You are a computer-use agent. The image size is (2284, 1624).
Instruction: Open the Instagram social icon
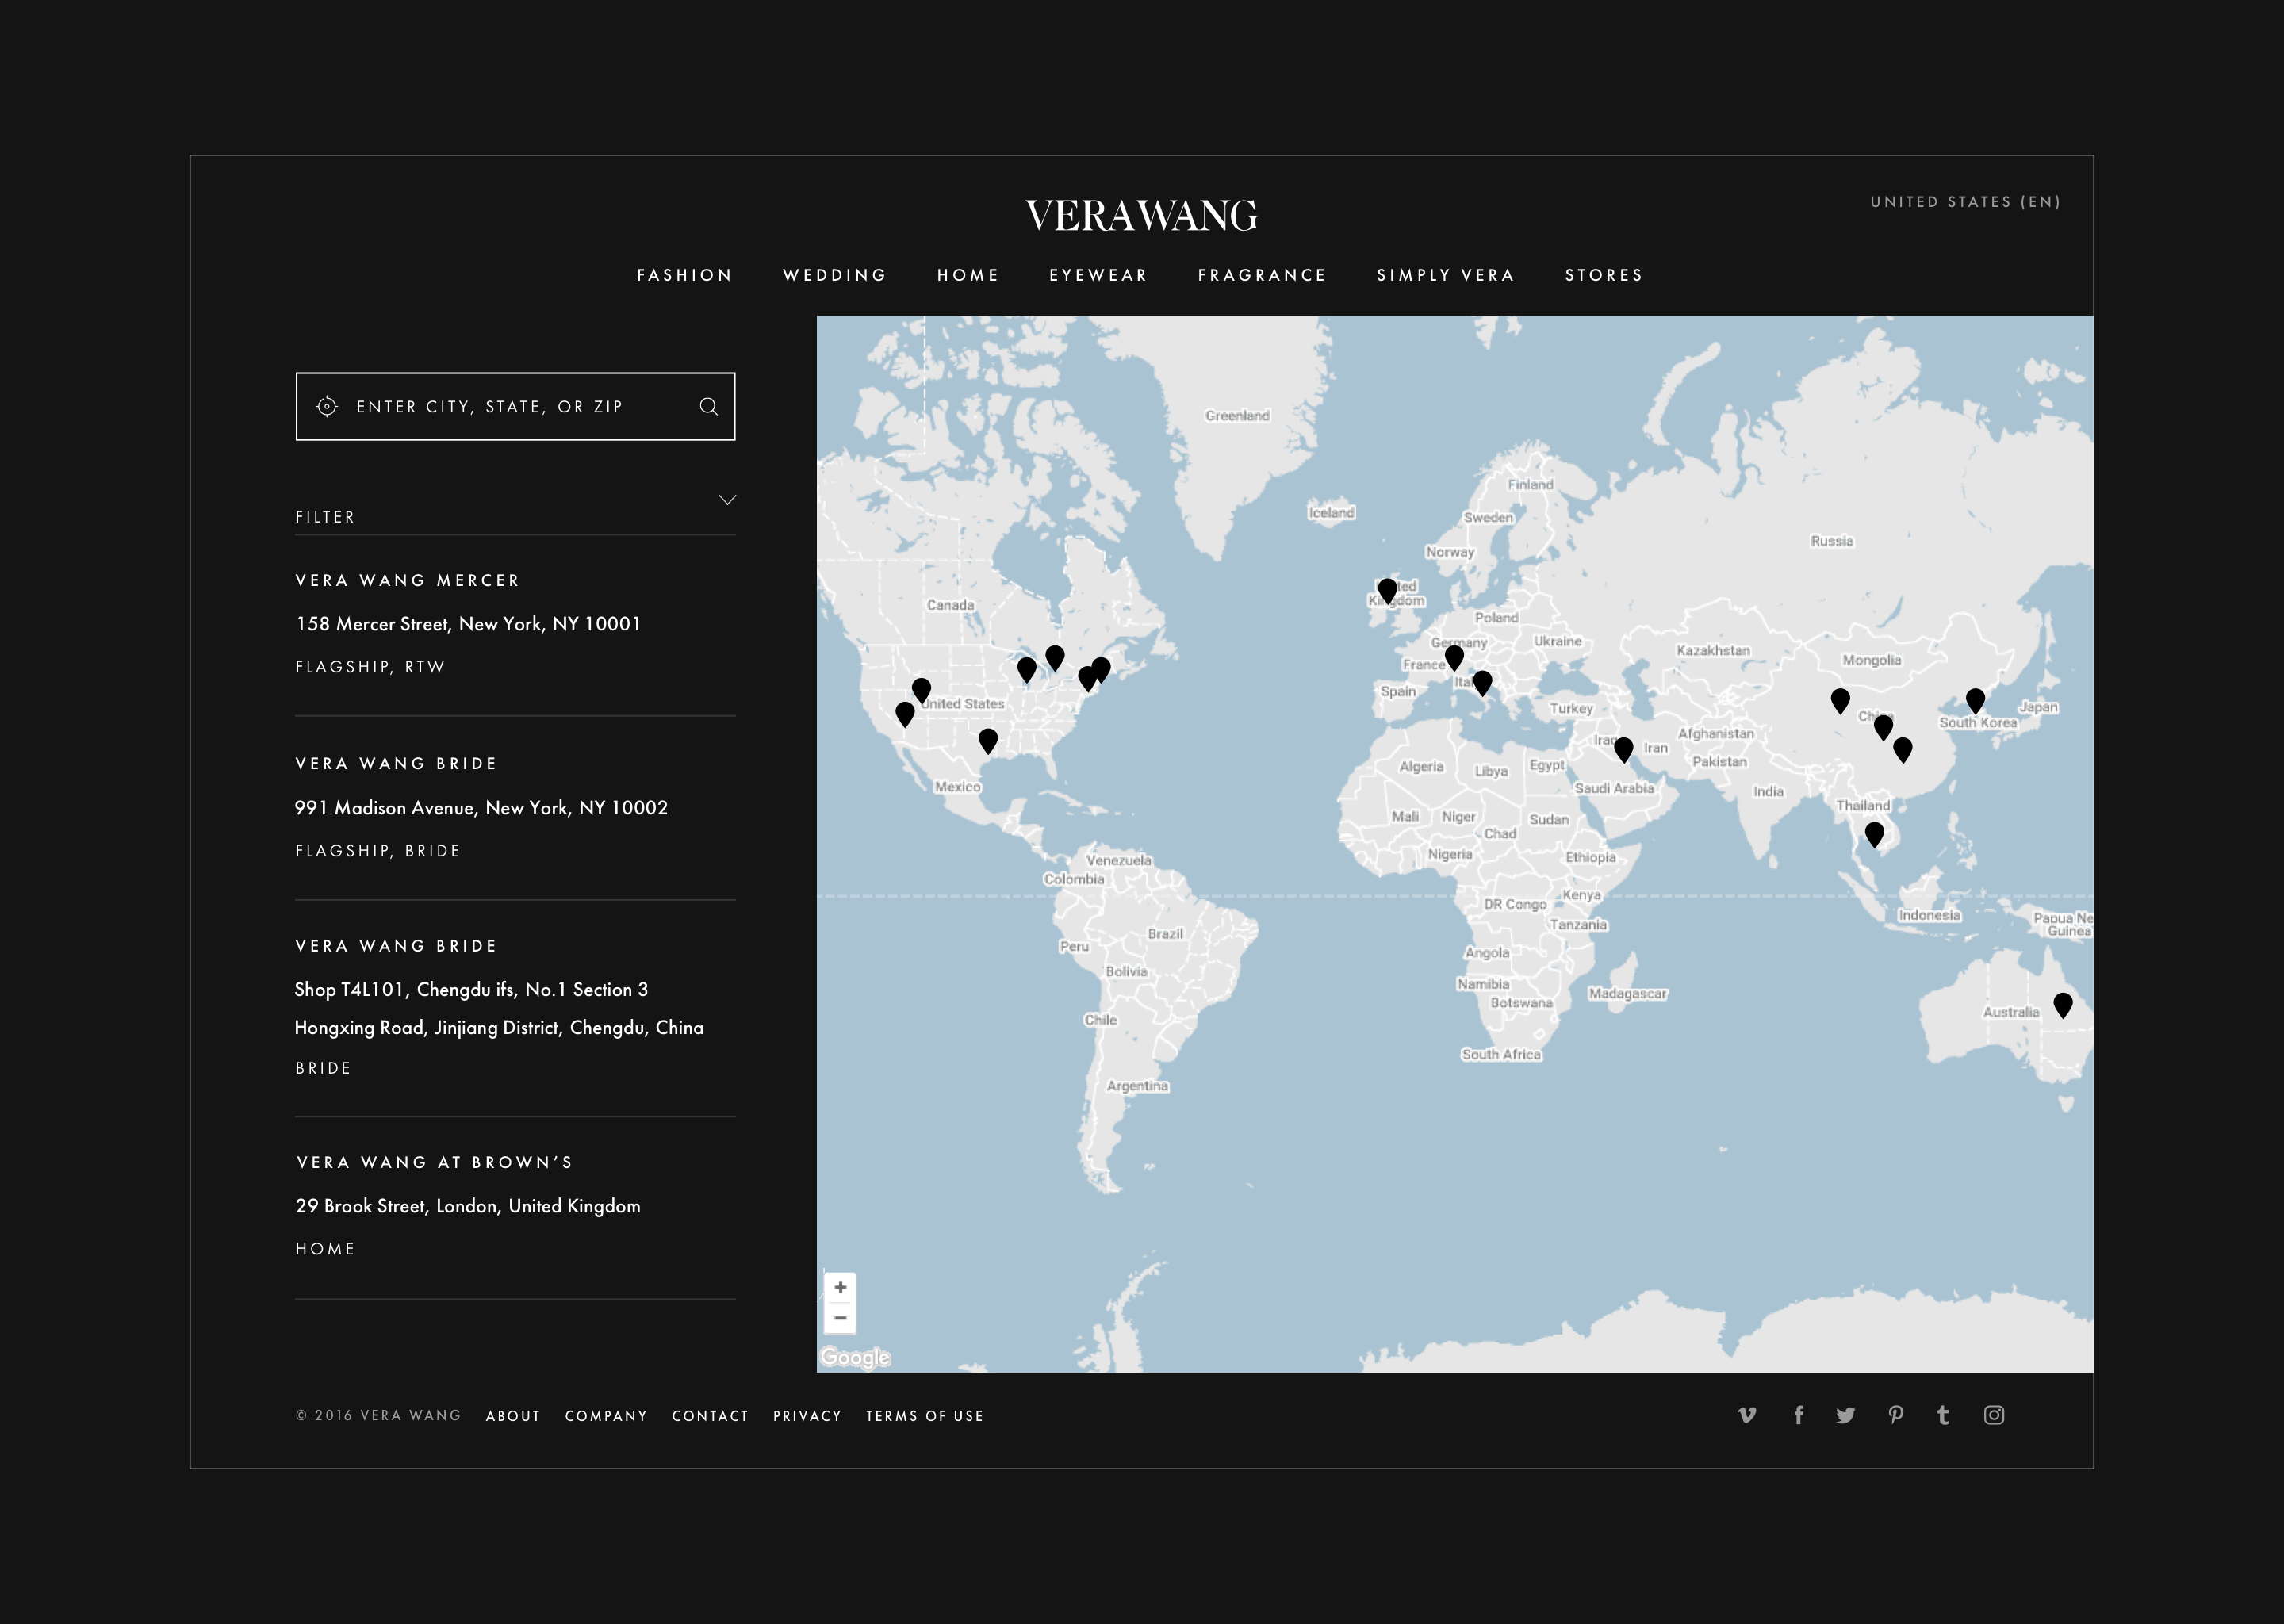coord(1993,1414)
